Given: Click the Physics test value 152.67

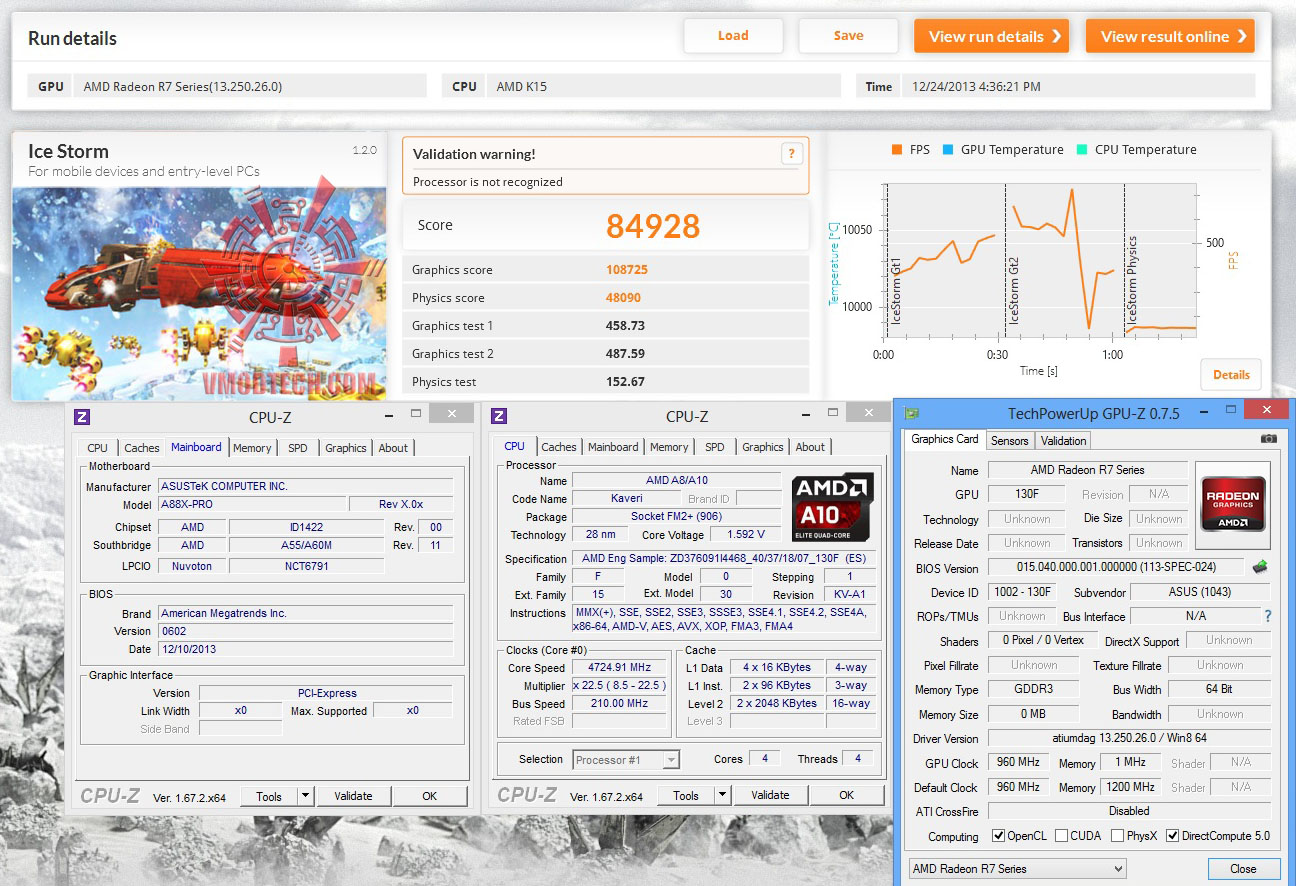Looking at the screenshot, I should 625,382.
